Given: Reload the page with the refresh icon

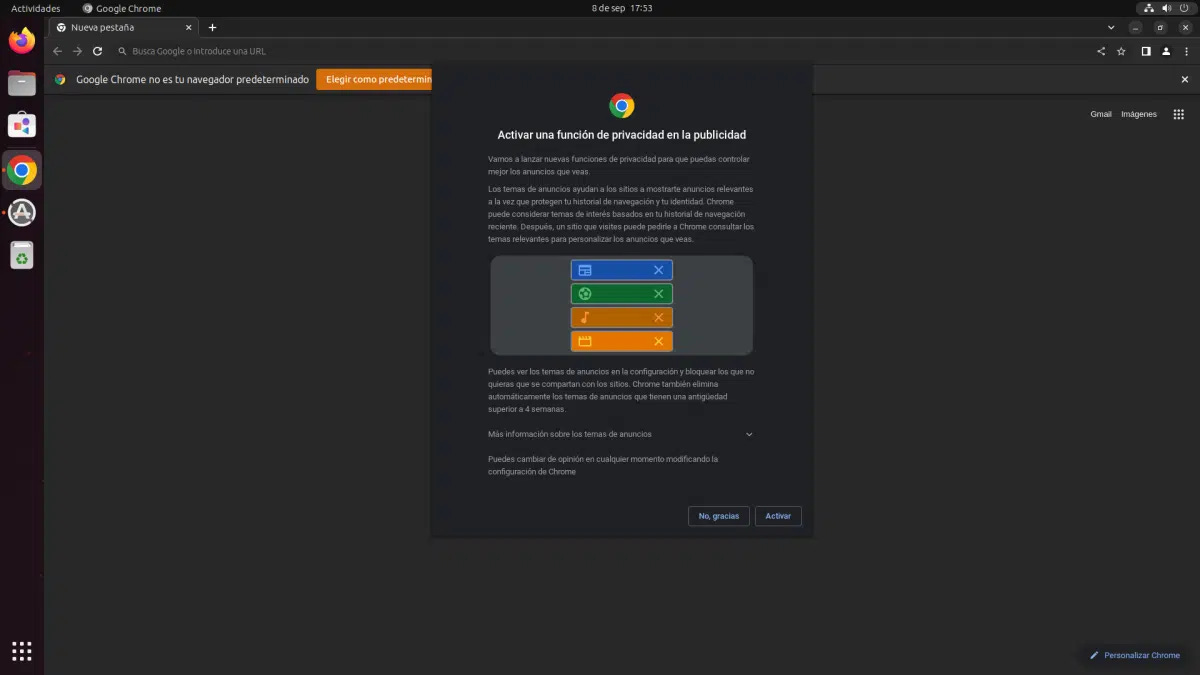Looking at the screenshot, I should pos(97,51).
